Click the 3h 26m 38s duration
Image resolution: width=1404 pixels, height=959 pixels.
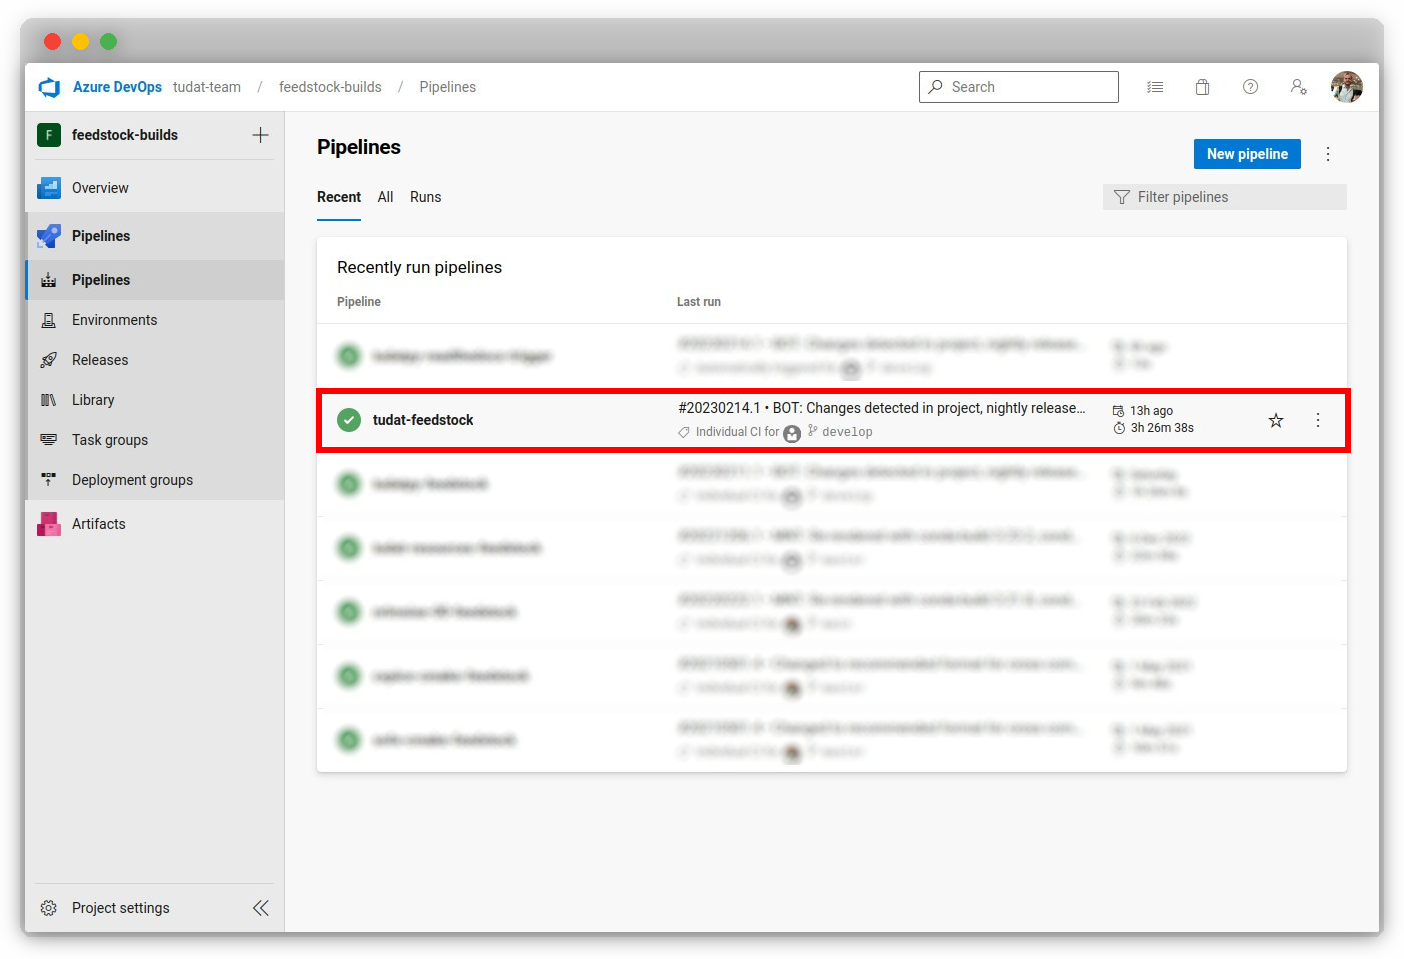click(x=1162, y=428)
